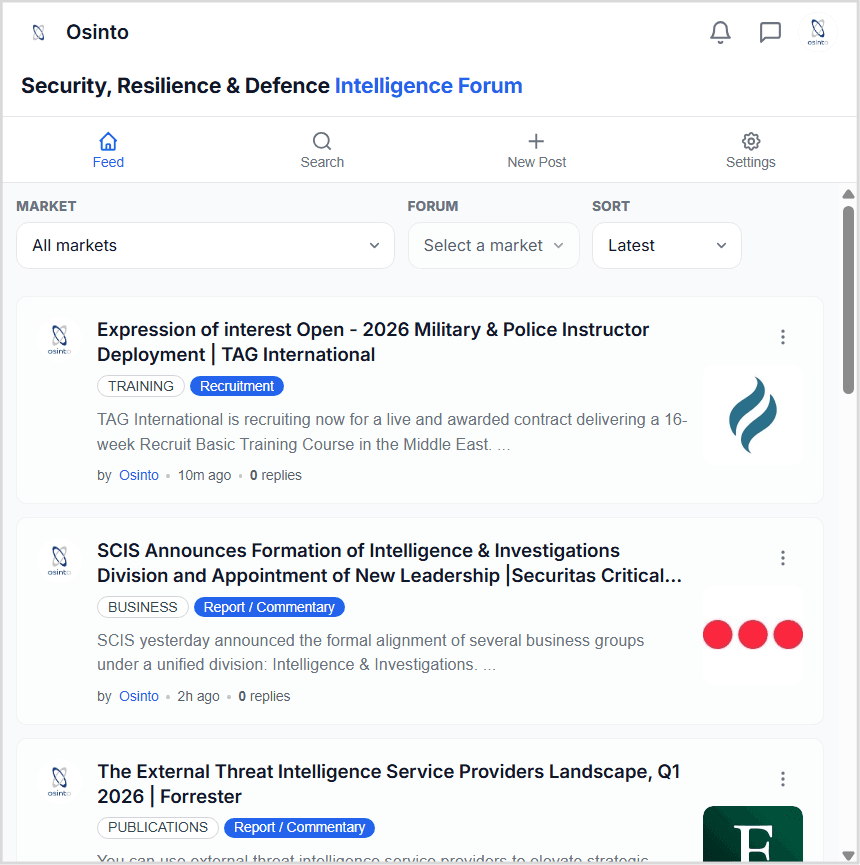Click Osinto author link on 2h ago post

tap(139, 696)
